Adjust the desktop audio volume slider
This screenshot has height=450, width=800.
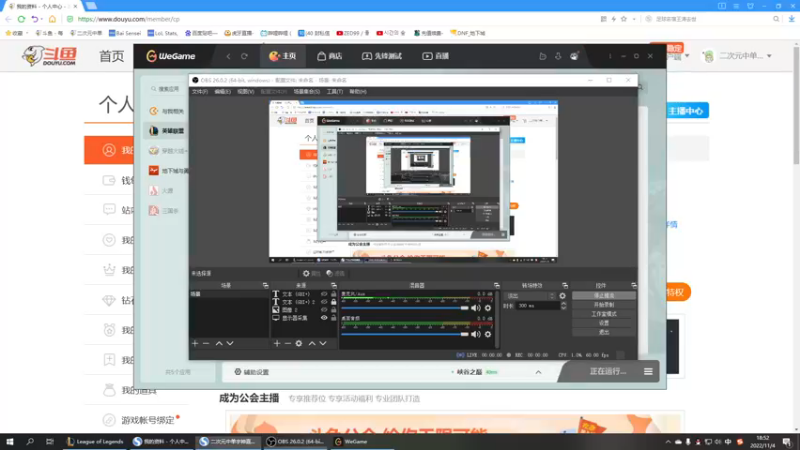click(x=405, y=334)
